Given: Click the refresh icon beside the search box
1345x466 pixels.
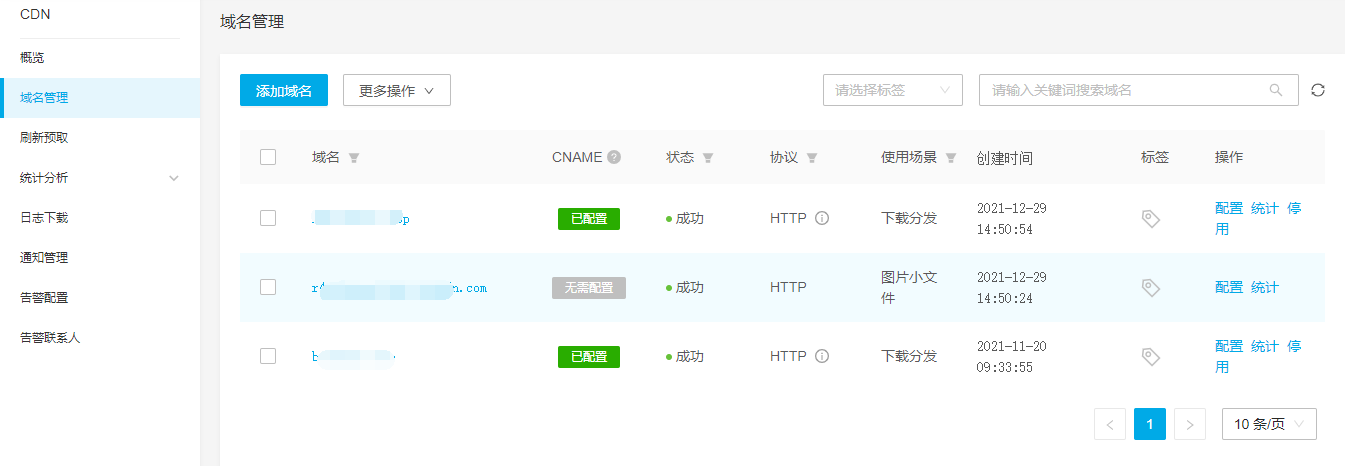Looking at the screenshot, I should point(1318,90).
